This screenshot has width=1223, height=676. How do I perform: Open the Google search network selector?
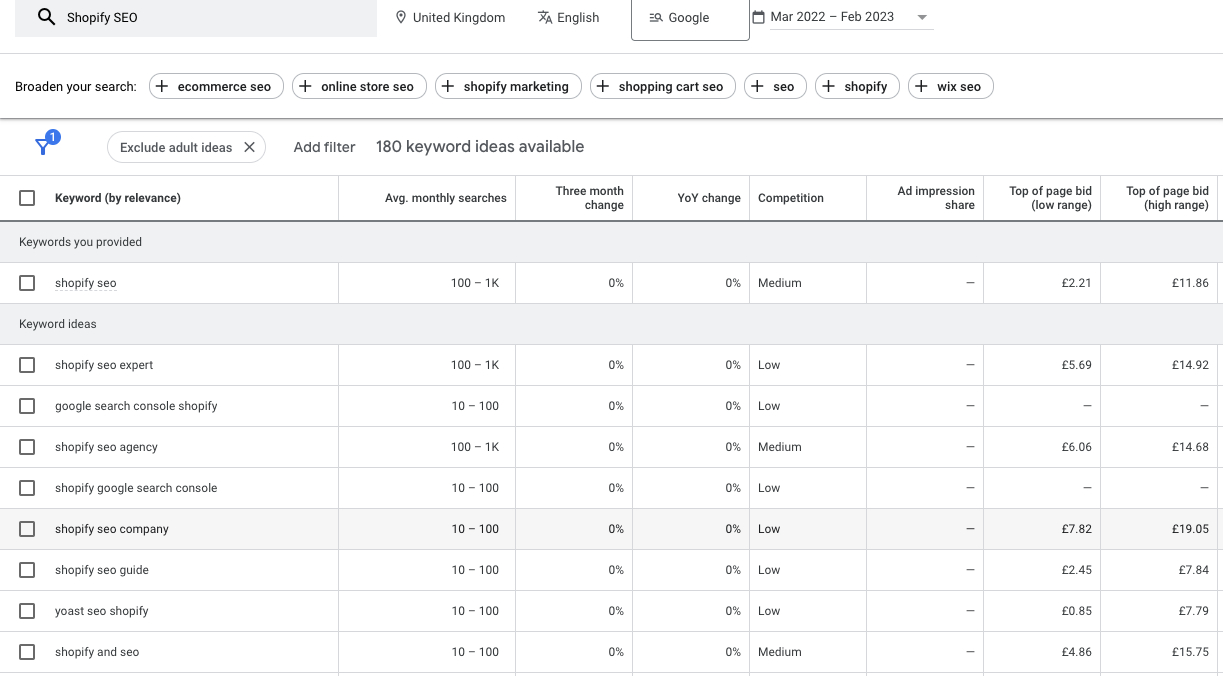tap(689, 18)
